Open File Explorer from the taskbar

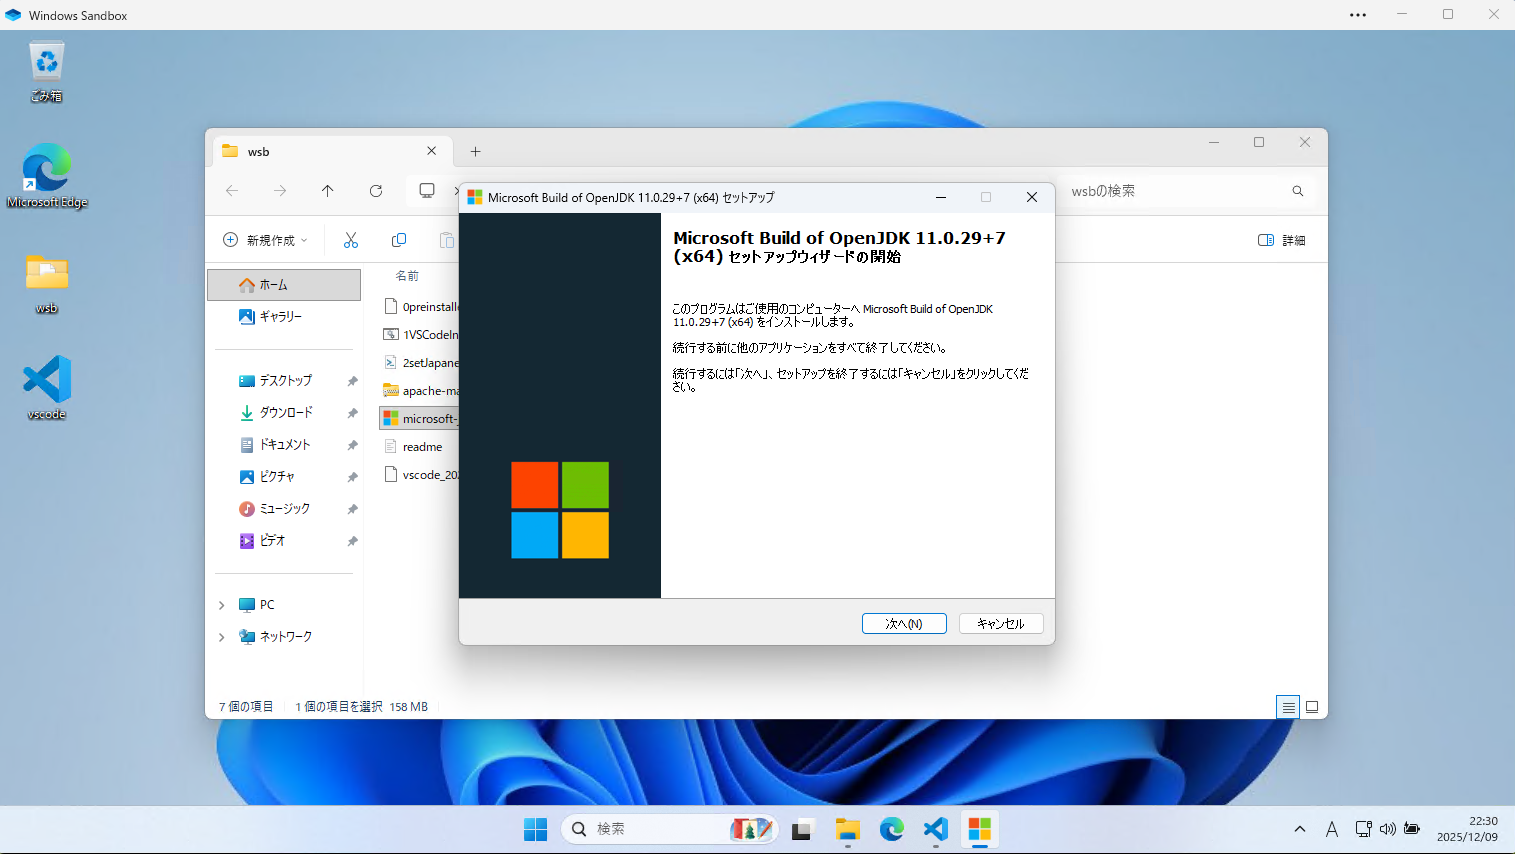point(848,829)
